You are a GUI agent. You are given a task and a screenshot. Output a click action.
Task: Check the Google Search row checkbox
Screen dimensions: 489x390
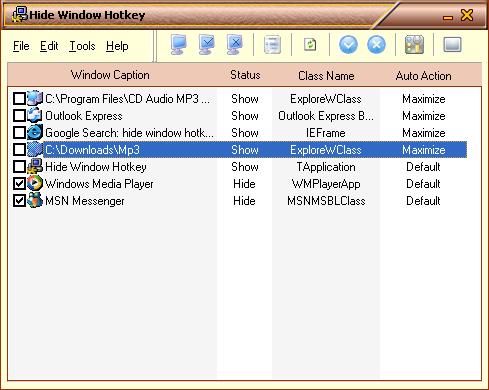point(19,133)
